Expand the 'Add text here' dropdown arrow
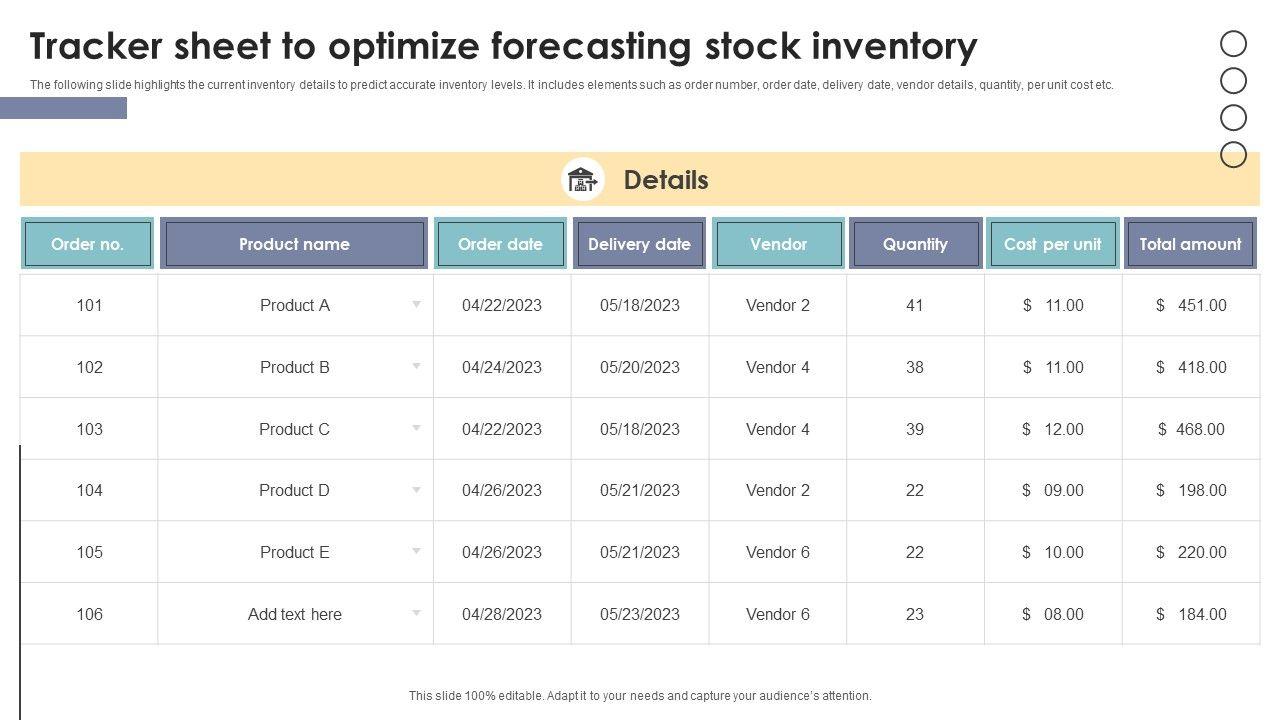This screenshot has height=720, width=1280. coord(416,613)
